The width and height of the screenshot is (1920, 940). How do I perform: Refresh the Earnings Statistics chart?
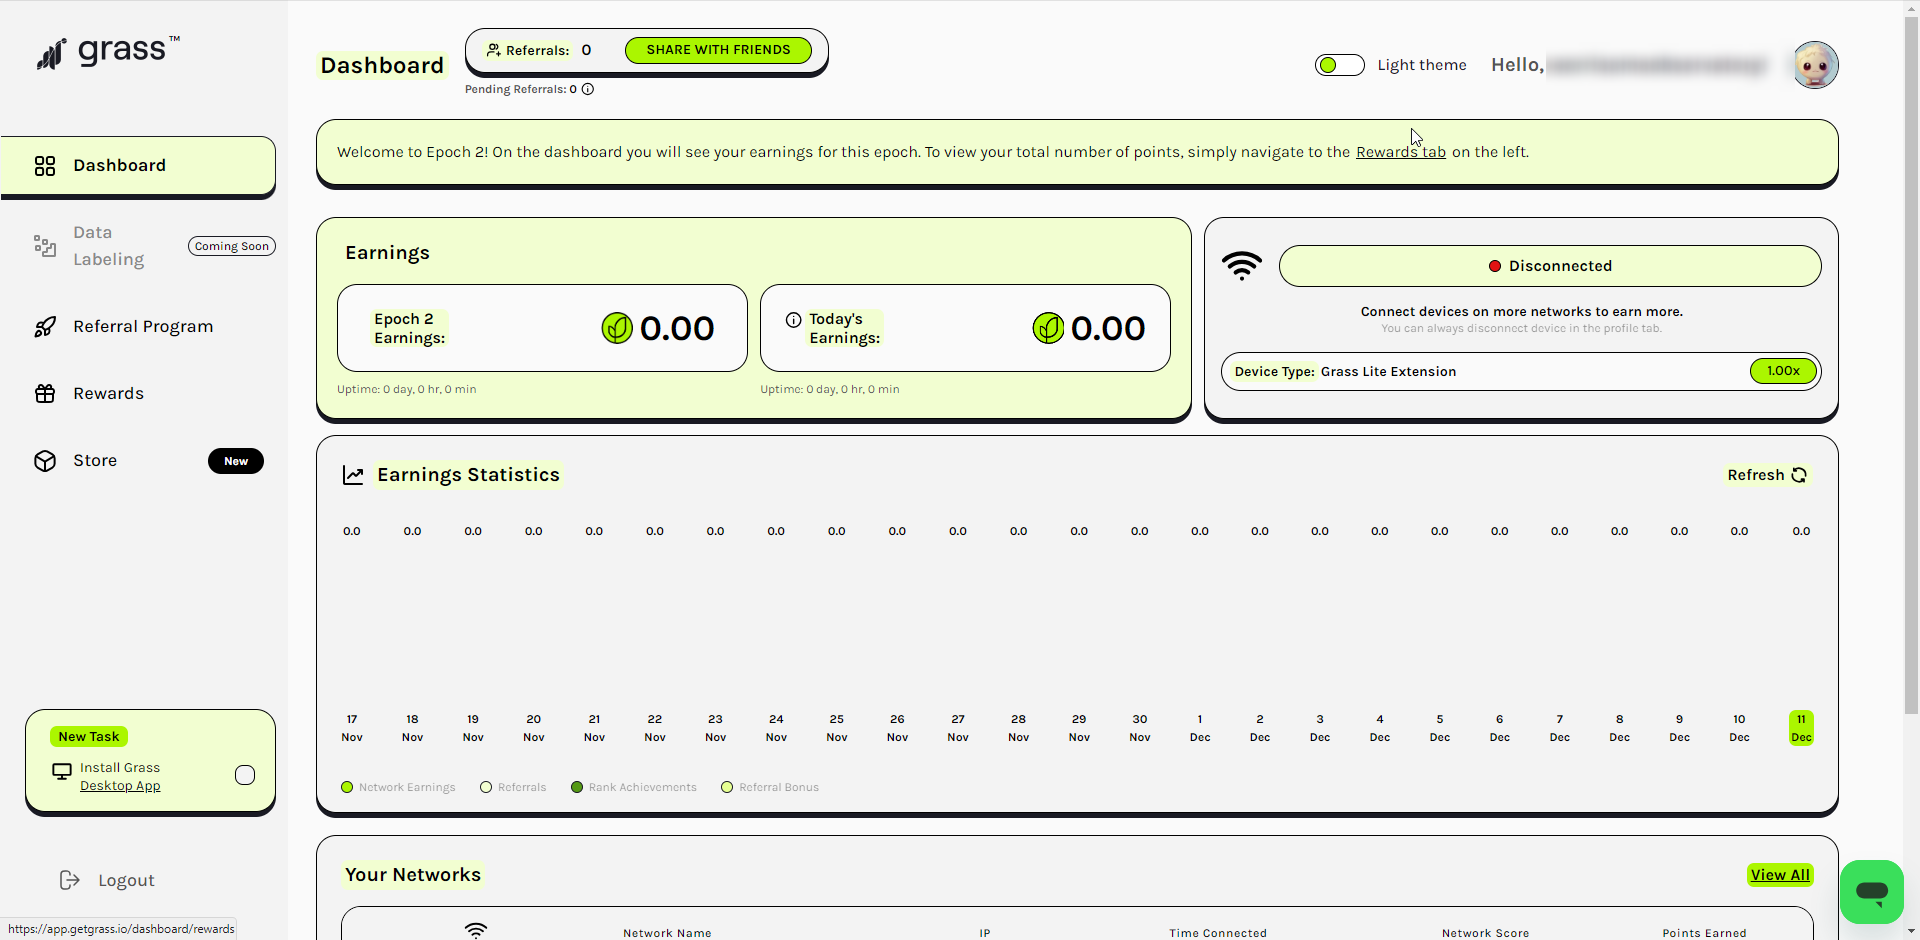tap(1767, 475)
